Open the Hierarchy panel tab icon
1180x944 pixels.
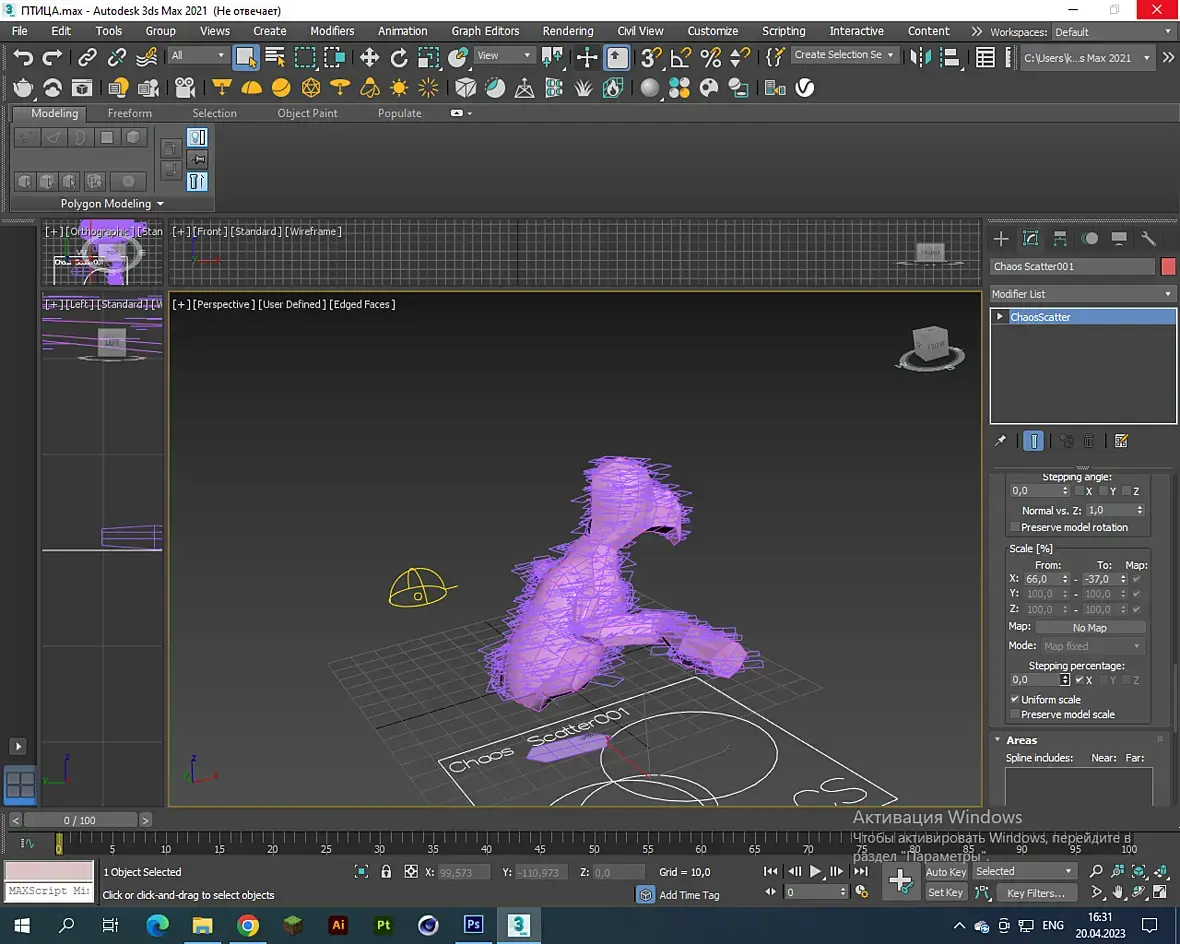tap(1060, 239)
